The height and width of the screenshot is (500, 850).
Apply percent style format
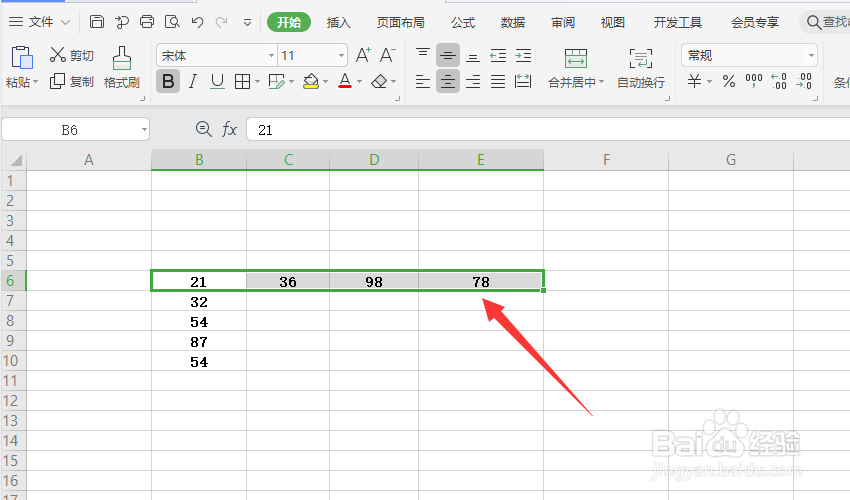[x=729, y=81]
